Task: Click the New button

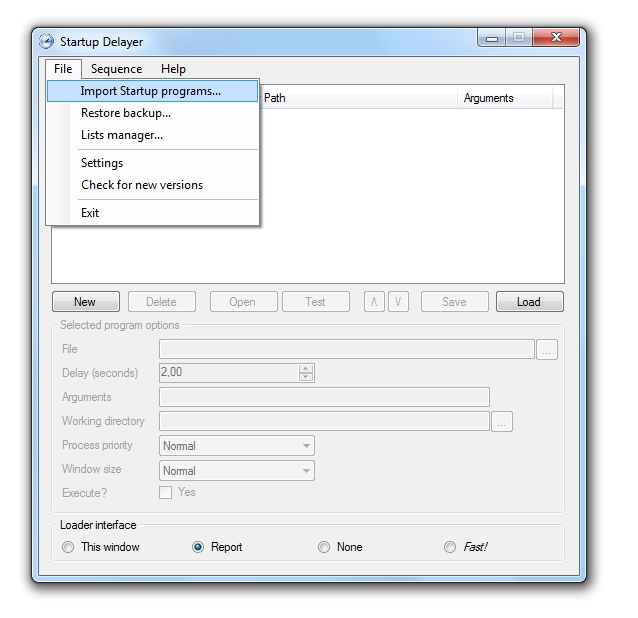Action: 86,301
